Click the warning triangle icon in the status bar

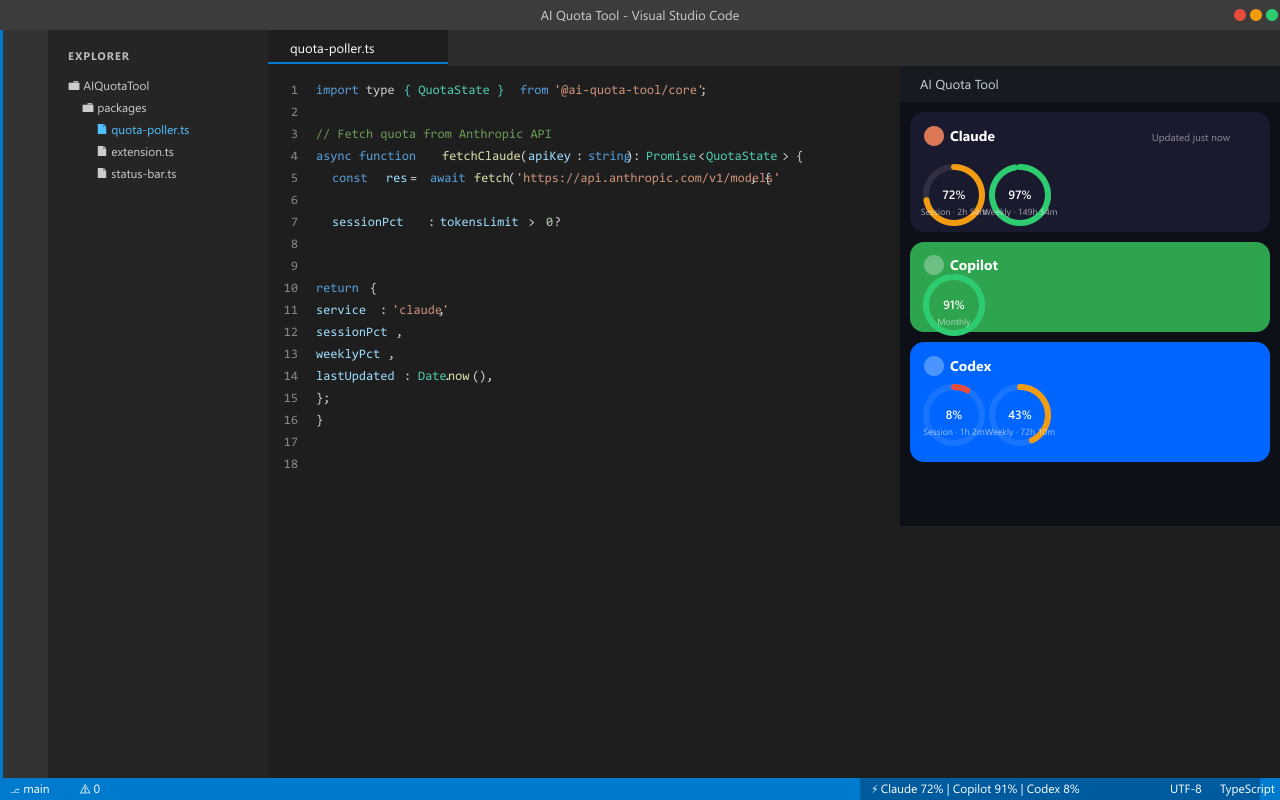(85, 789)
